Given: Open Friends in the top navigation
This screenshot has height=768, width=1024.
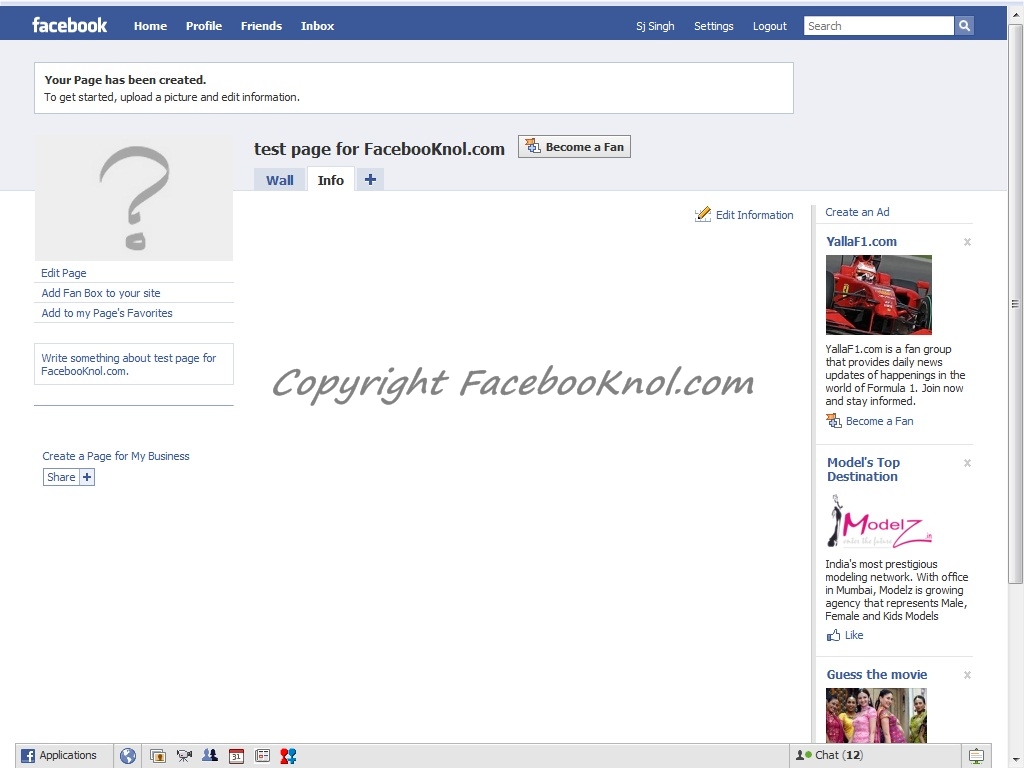Looking at the screenshot, I should (261, 26).
